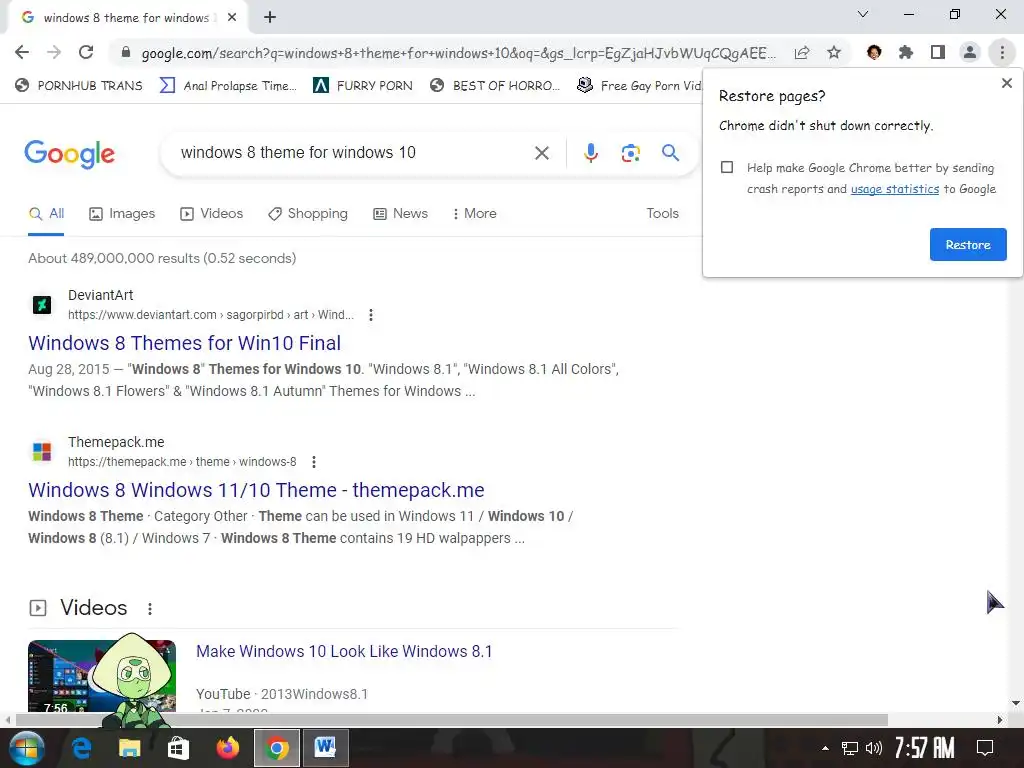This screenshot has width=1024, height=768.
Task: Open the Windows Start menu
Action: [x=25, y=748]
